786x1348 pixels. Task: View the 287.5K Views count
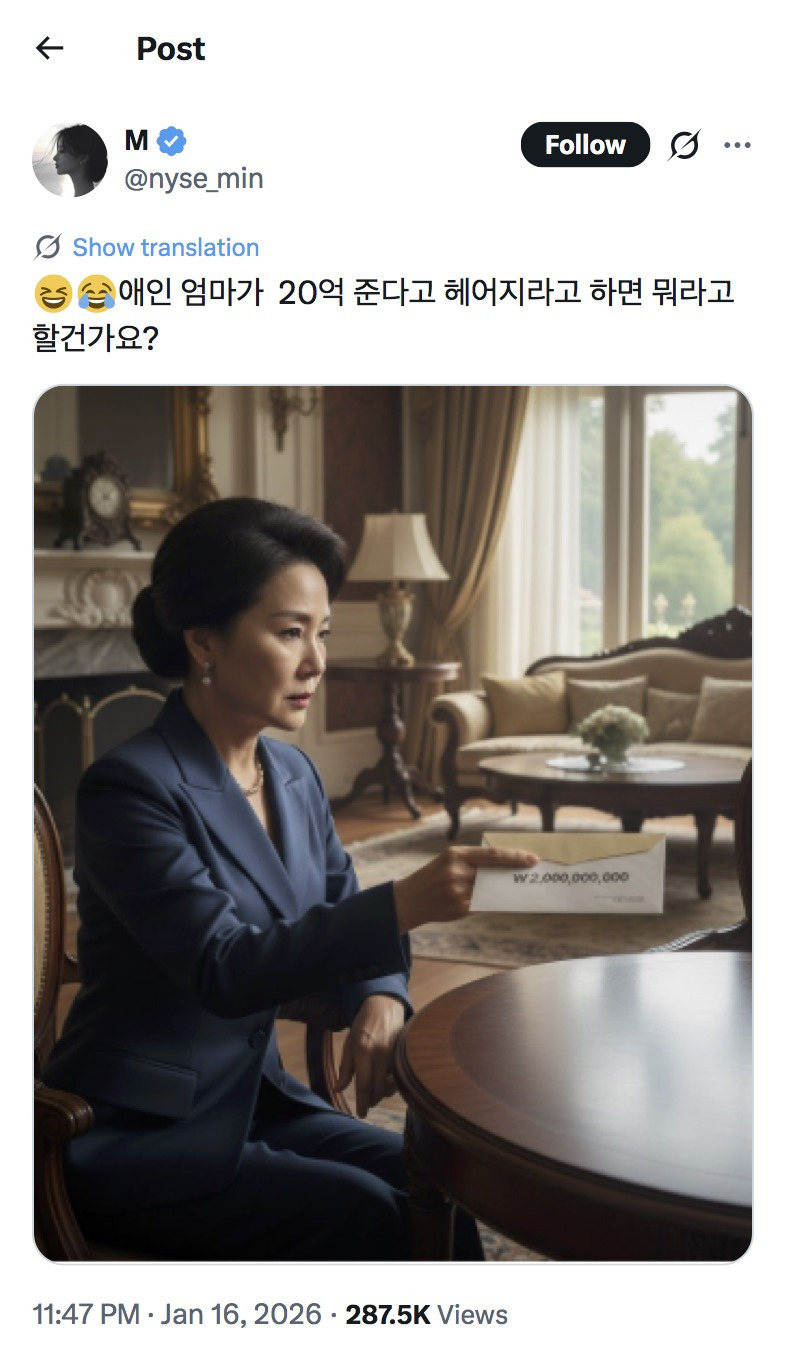tap(427, 1314)
